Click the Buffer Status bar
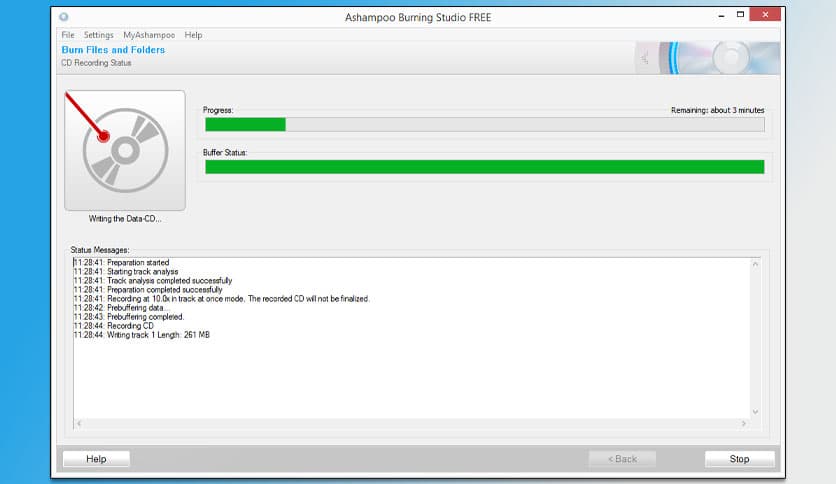Image resolution: width=836 pixels, height=484 pixels. pyautogui.click(x=485, y=167)
